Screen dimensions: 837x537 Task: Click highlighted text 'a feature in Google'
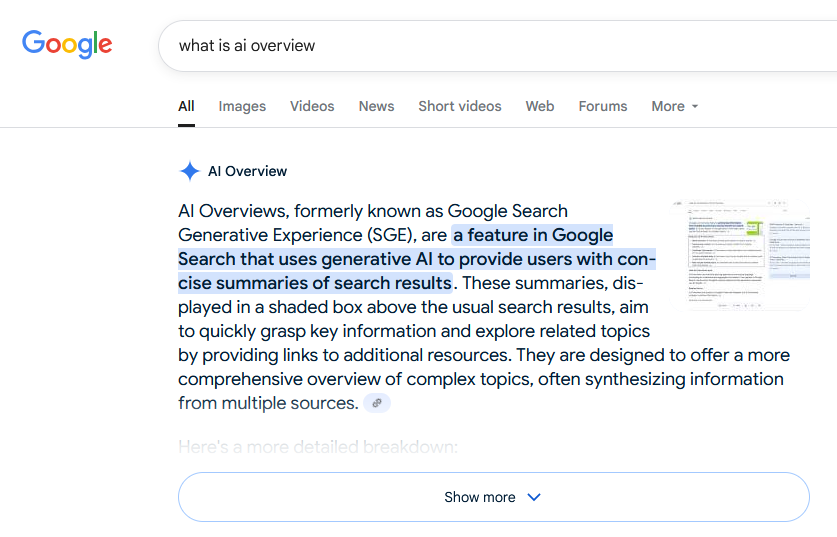point(533,235)
